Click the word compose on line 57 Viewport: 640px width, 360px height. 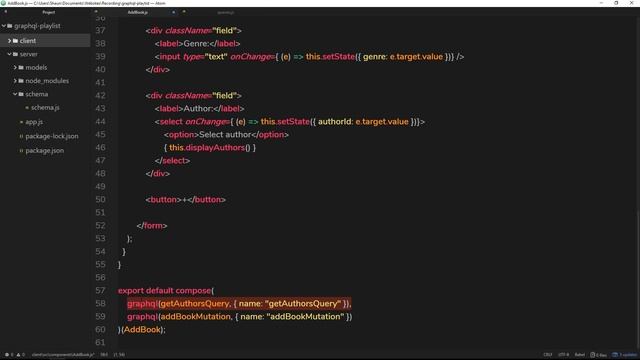point(193,291)
